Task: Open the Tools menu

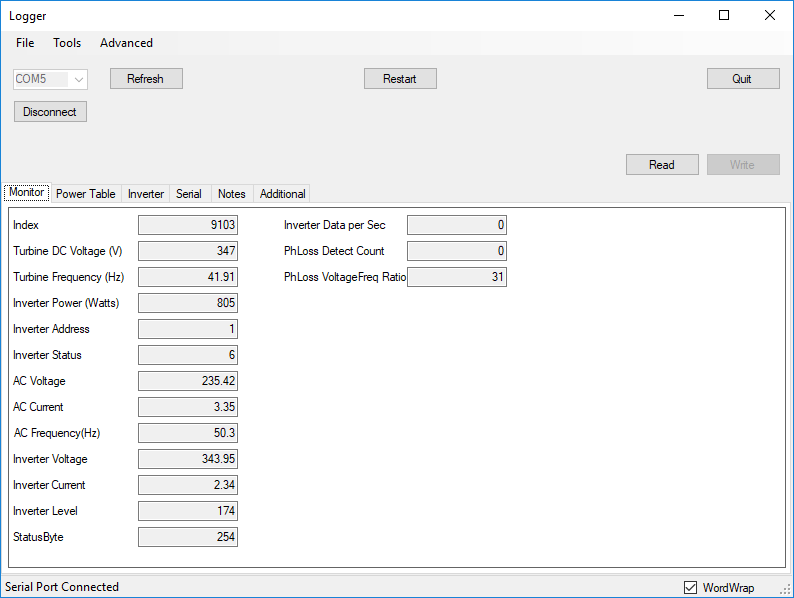Action: [x=67, y=43]
